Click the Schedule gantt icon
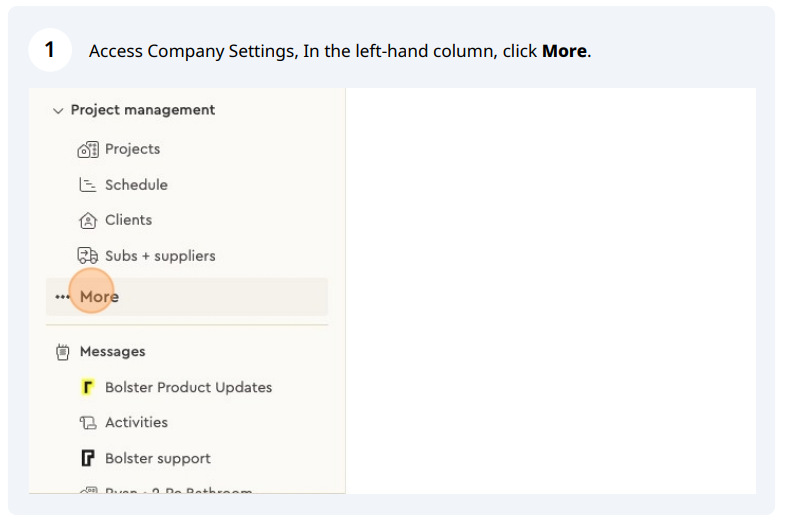 point(87,185)
